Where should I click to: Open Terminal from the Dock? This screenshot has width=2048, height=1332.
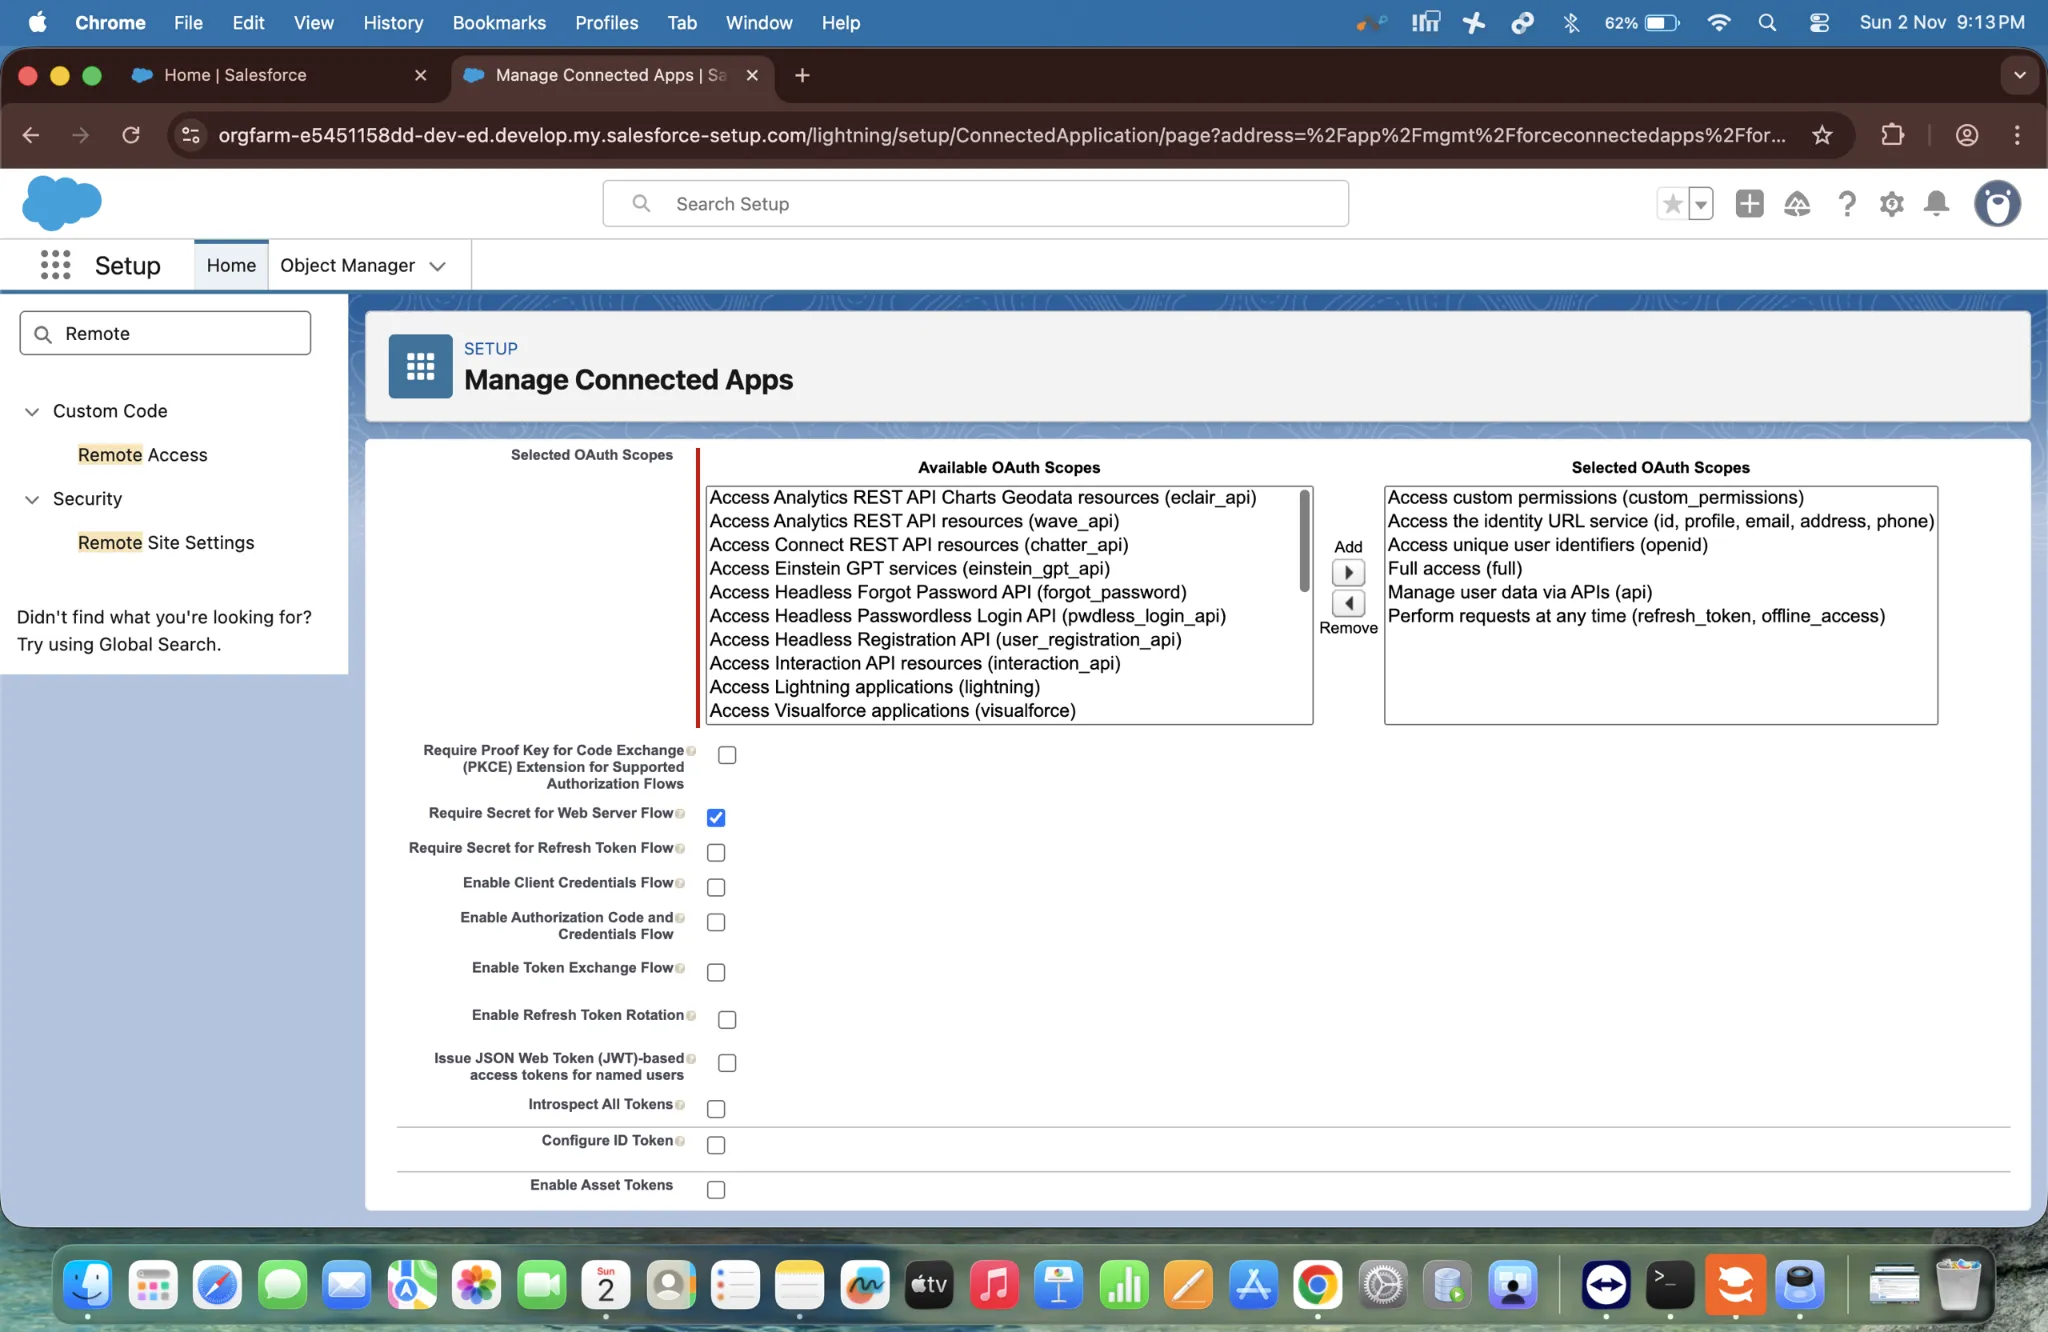1670,1285
